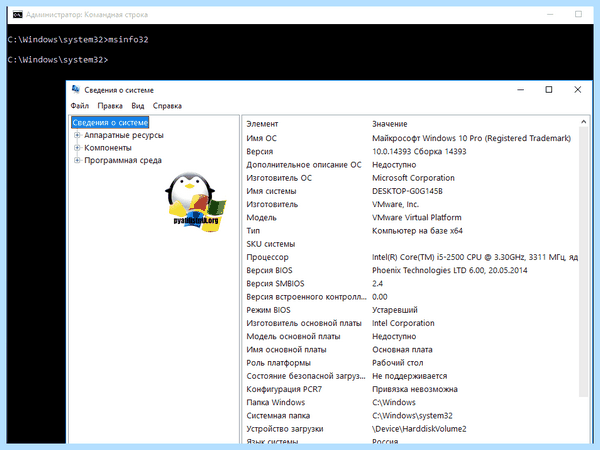Screen dimensions: 600x450
Task: Select the Роль платформы row
Action: pyautogui.click(x=411, y=363)
